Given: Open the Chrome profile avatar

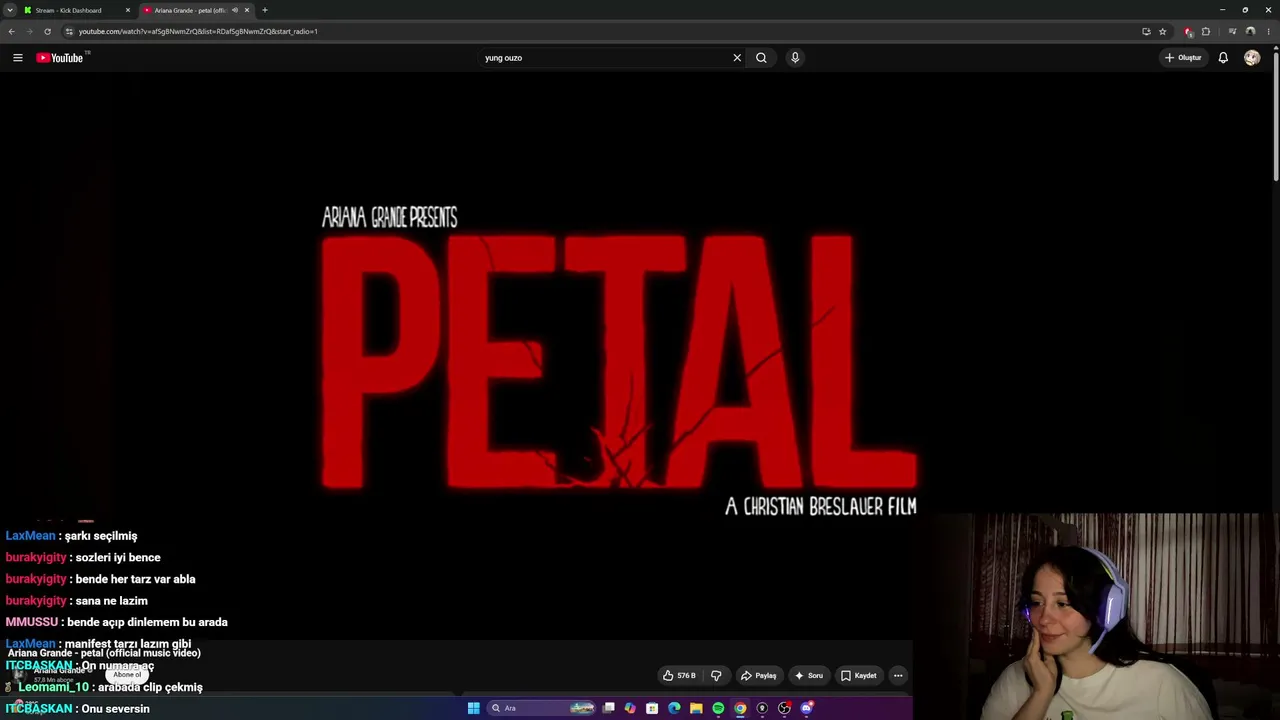Looking at the screenshot, I should (x=1250, y=31).
